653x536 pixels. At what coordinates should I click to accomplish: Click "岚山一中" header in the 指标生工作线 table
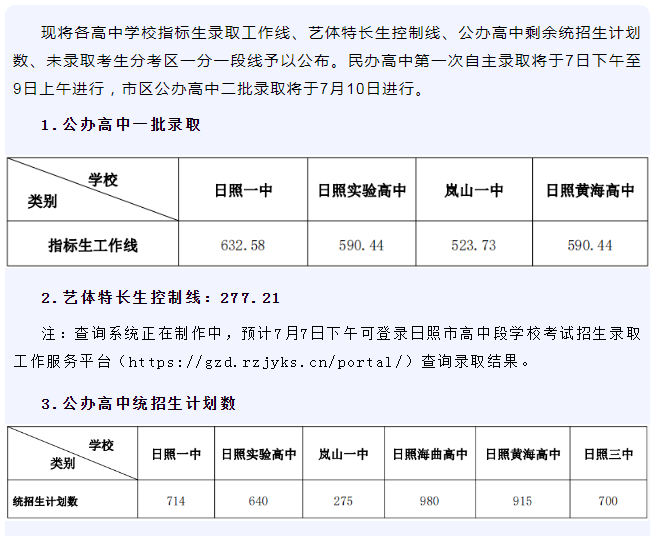tap(474, 190)
